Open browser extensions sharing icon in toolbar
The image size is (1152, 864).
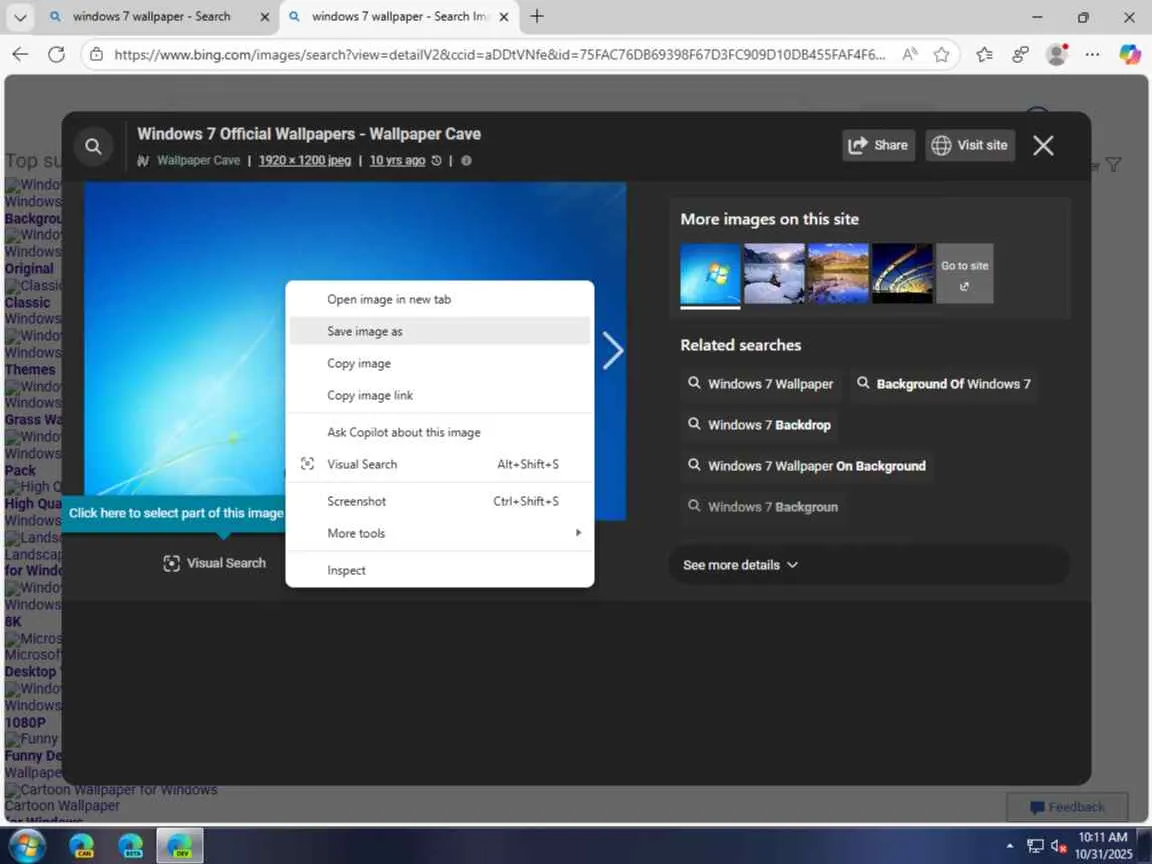(1020, 54)
